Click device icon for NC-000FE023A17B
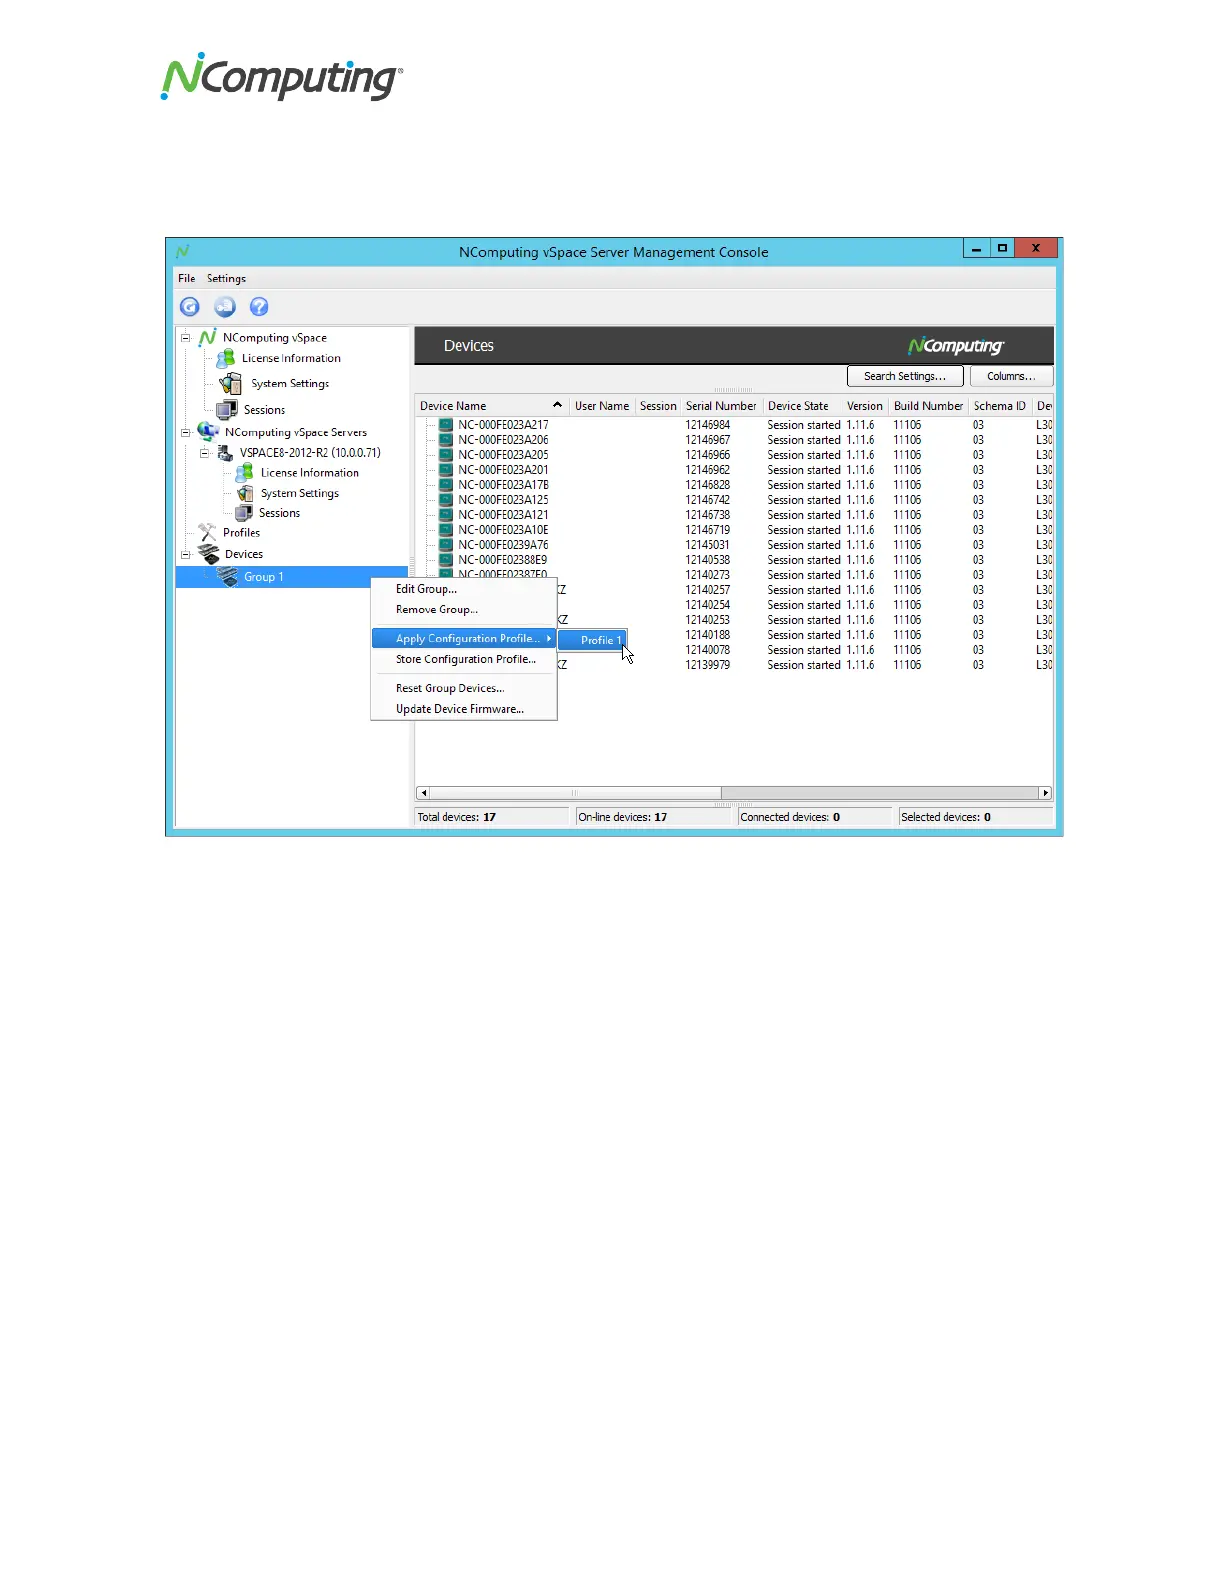 coord(446,485)
